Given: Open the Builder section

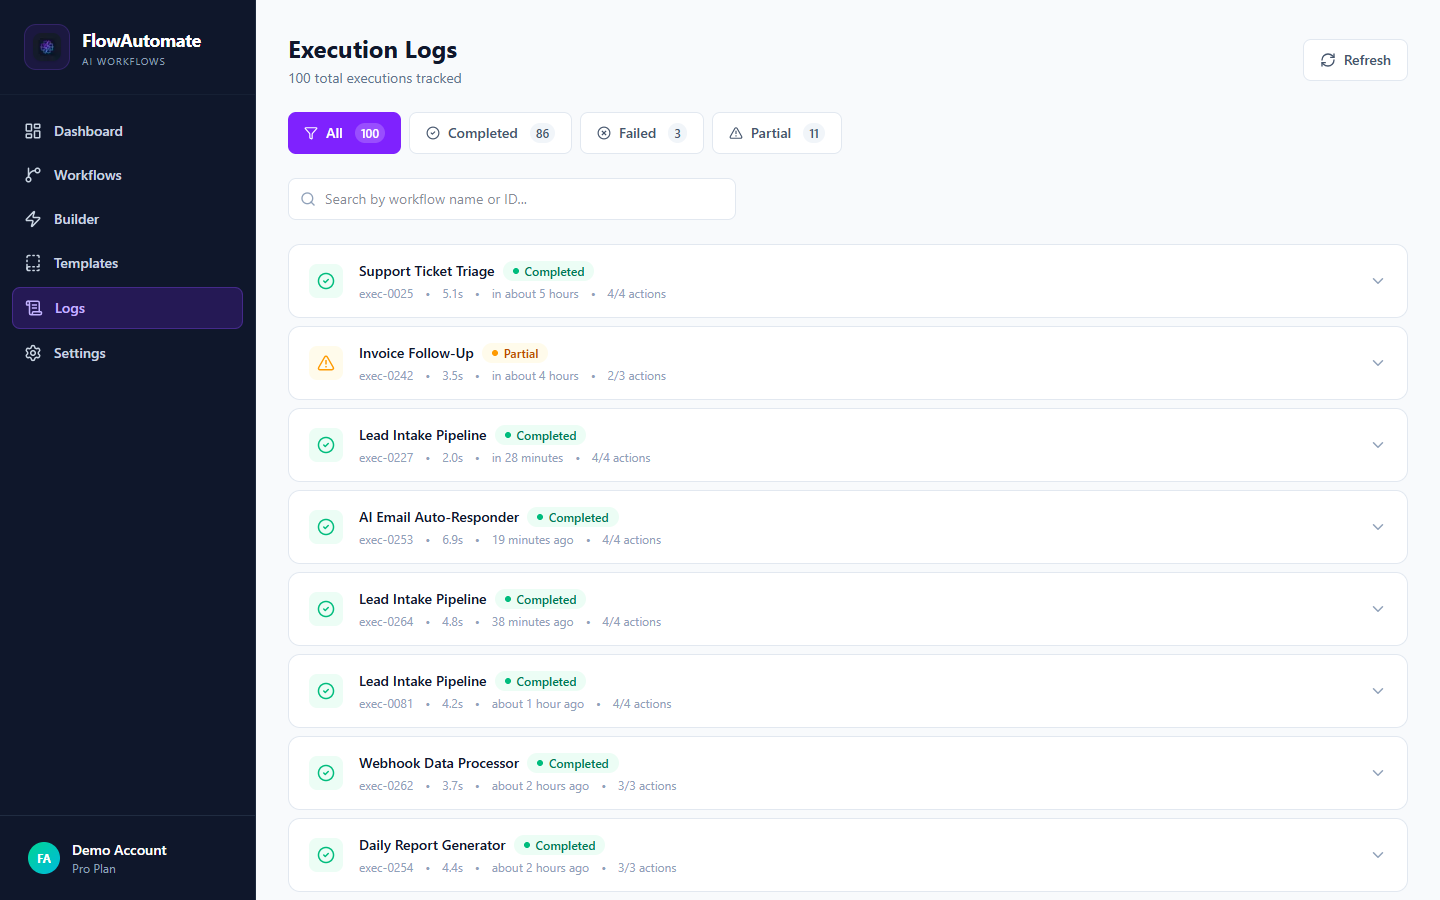Looking at the screenshot, I should [x=127, y=219].
